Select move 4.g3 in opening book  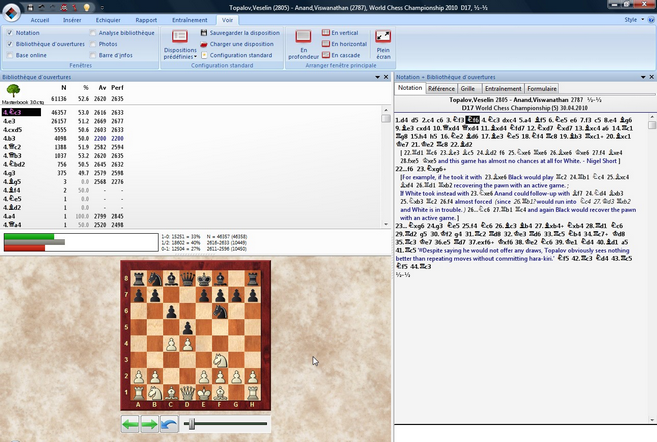coord(9,173)
